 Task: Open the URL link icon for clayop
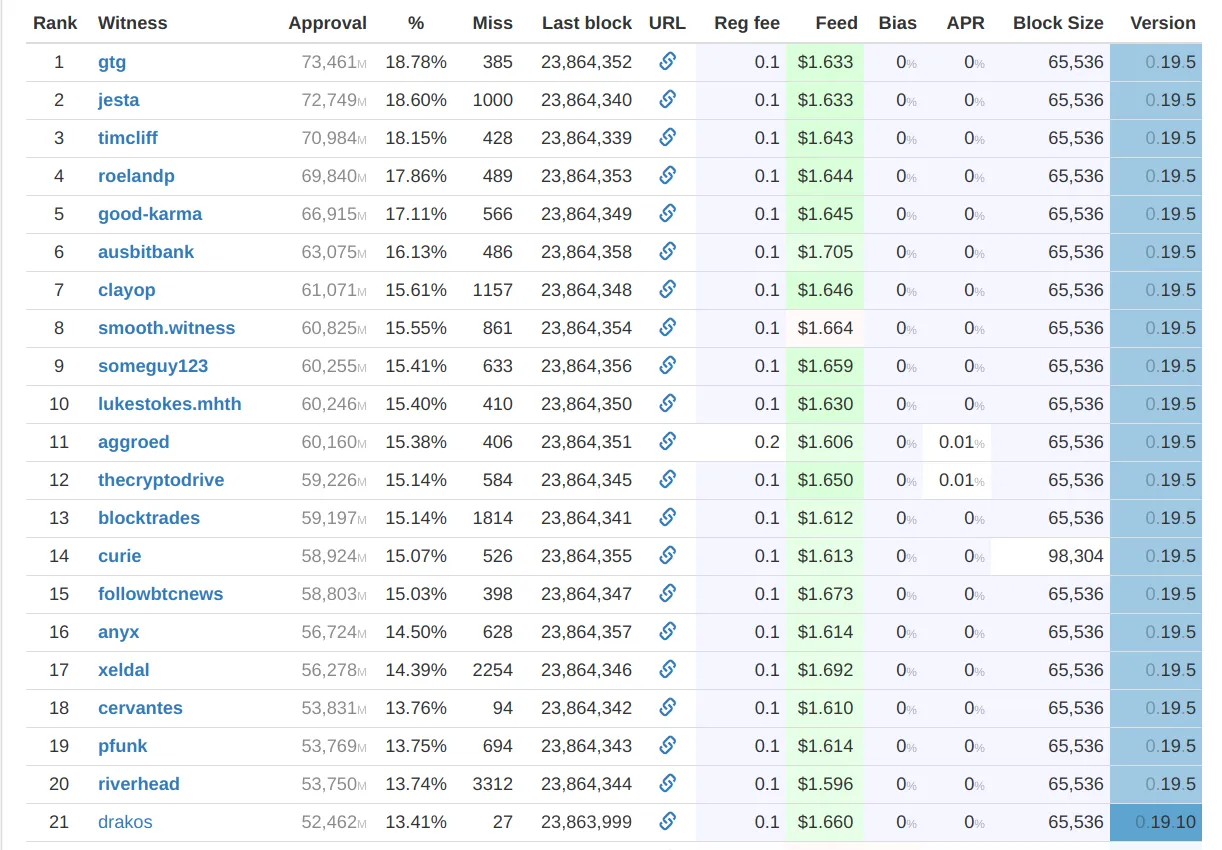668,289
